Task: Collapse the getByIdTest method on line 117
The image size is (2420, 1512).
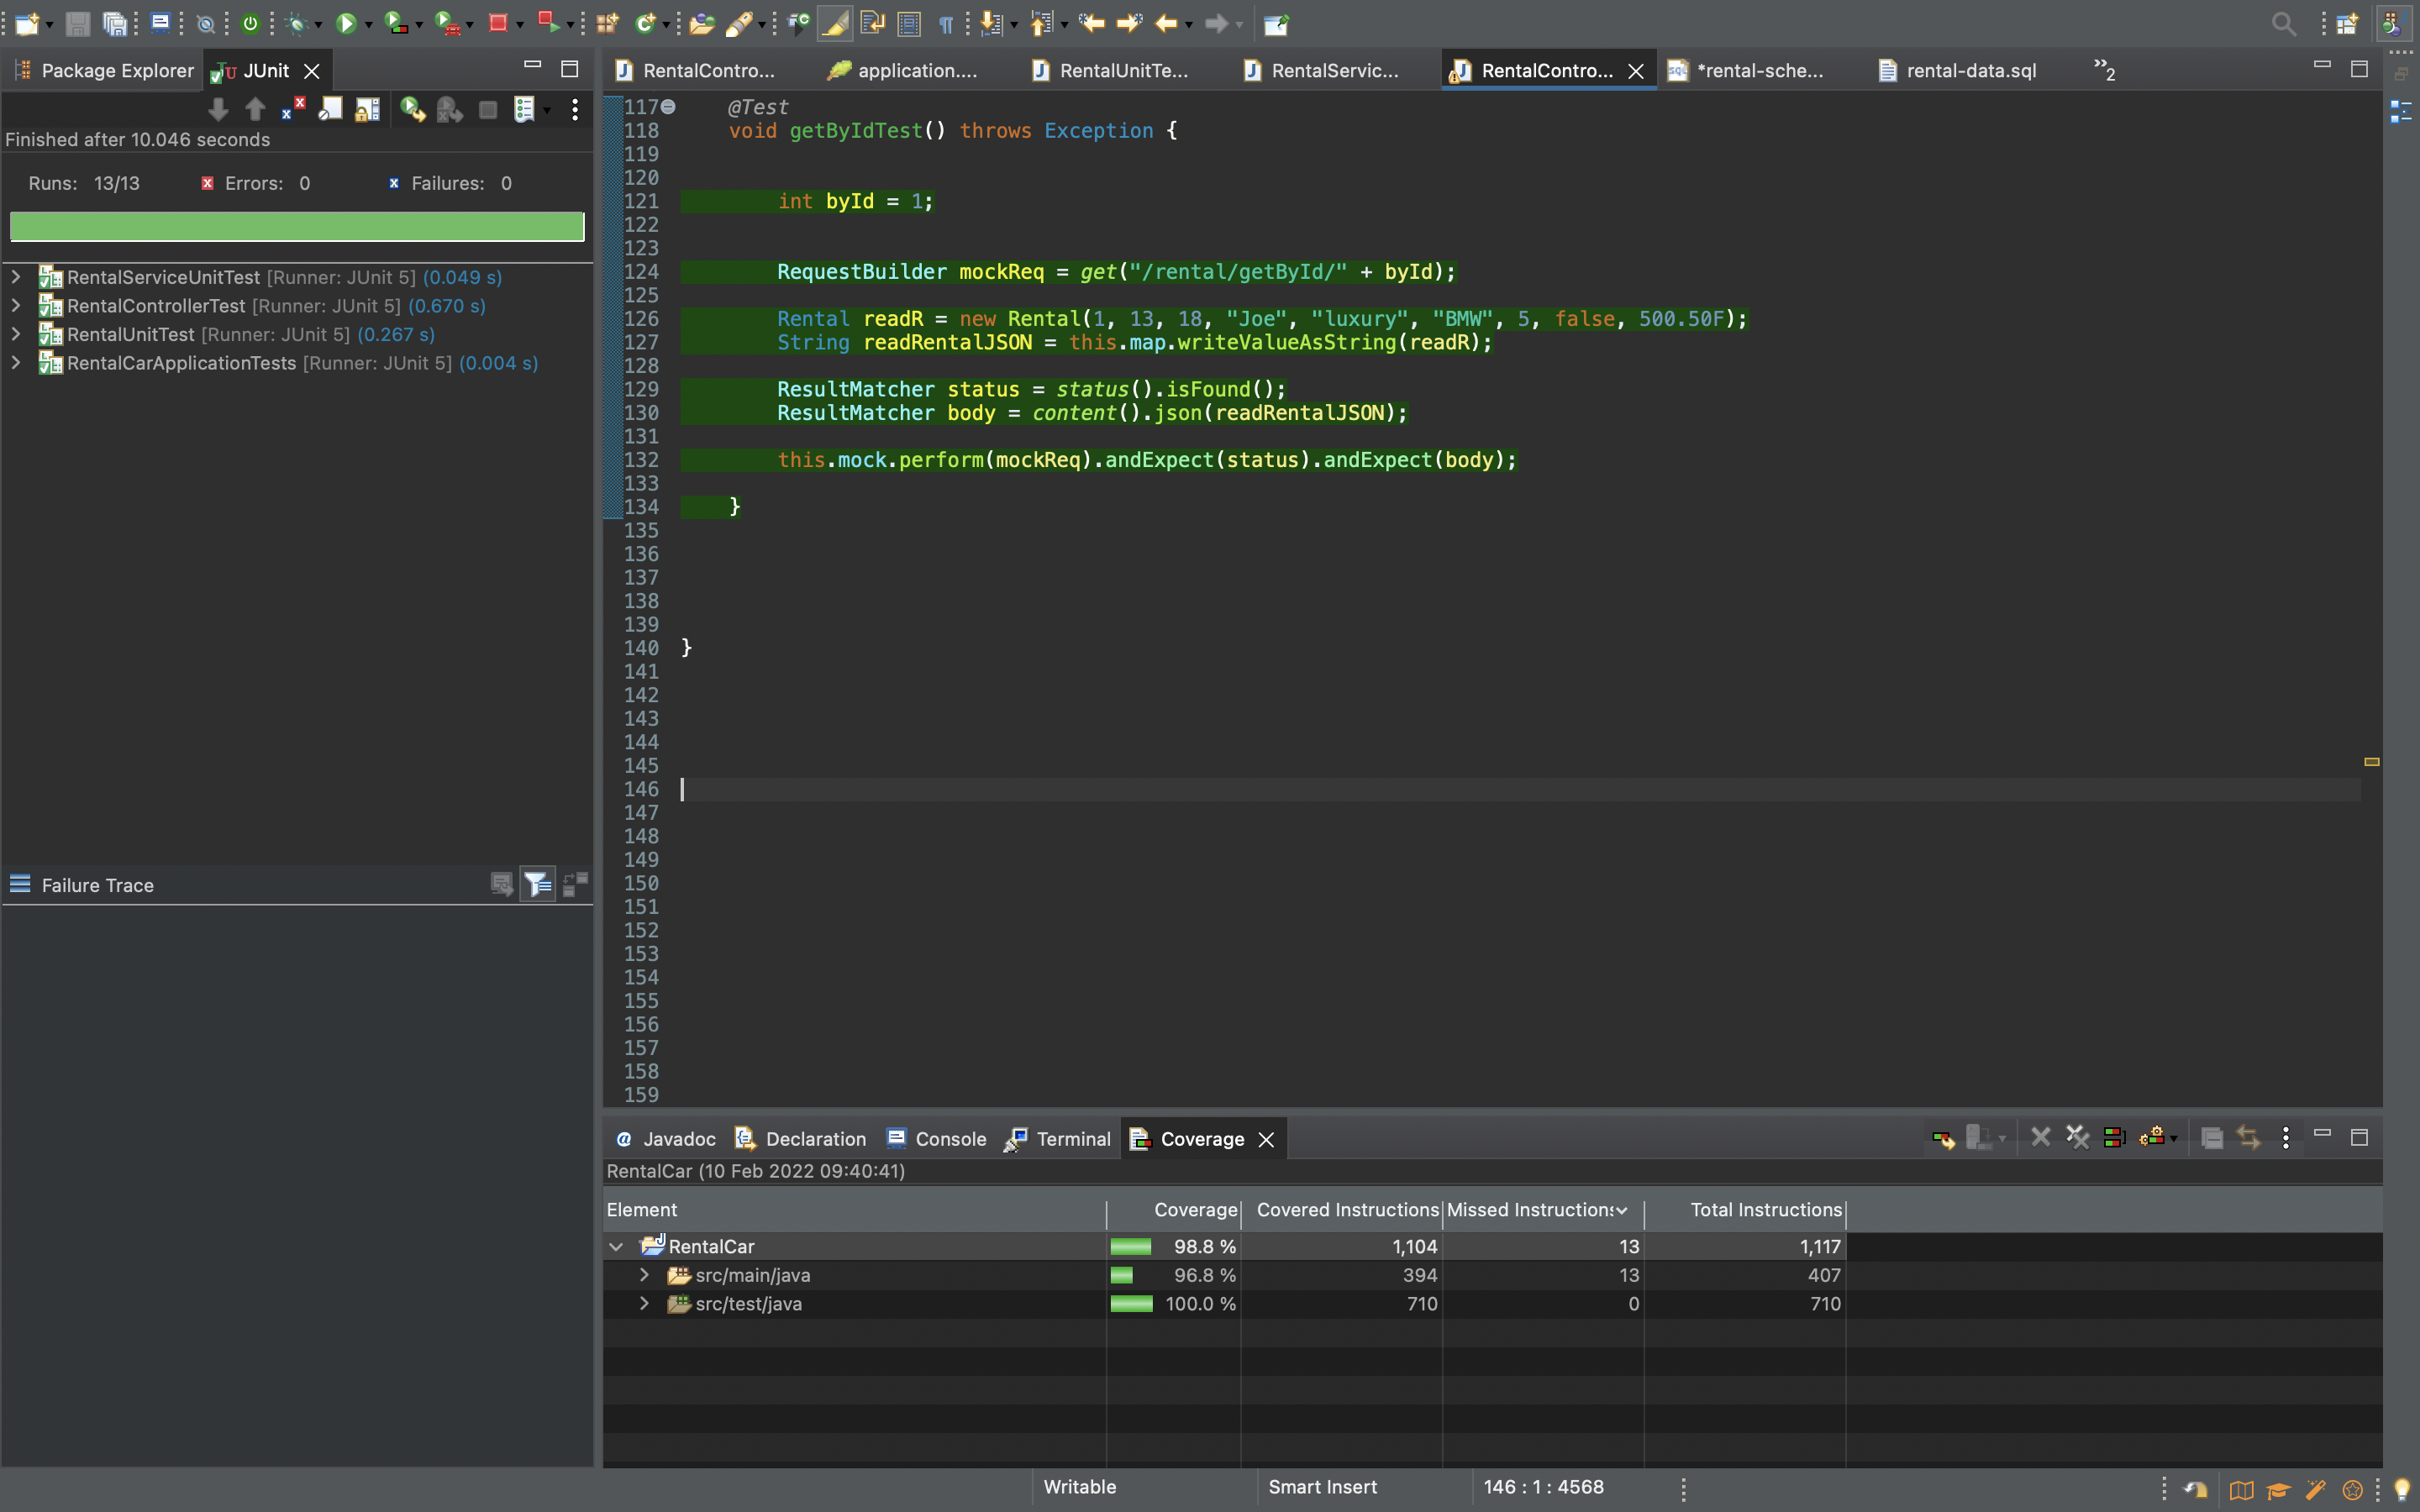Action: click(x=669, y=106)
